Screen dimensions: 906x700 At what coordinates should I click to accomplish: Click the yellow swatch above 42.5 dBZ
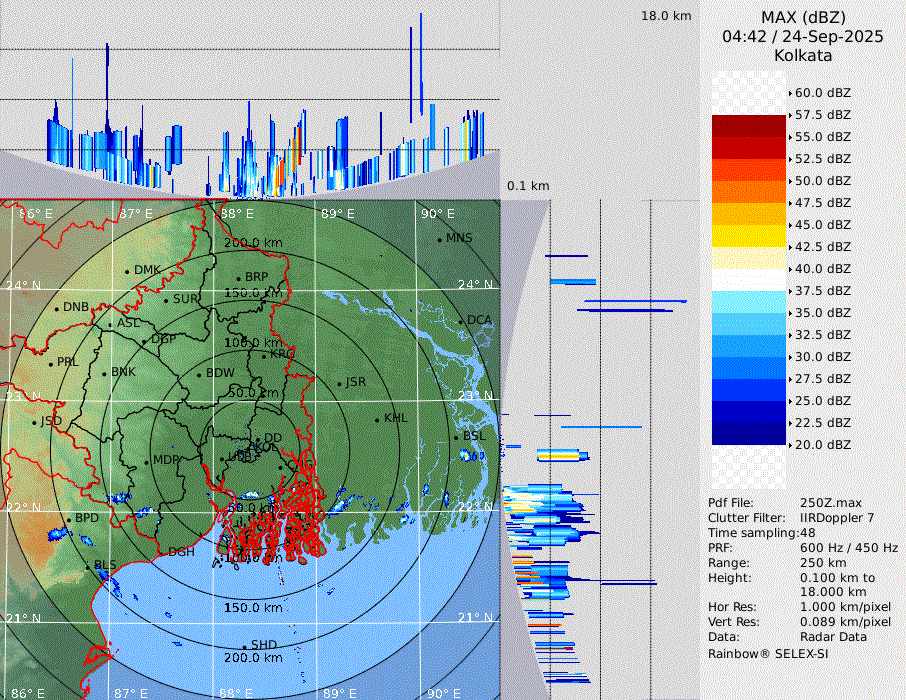(749, 236)
